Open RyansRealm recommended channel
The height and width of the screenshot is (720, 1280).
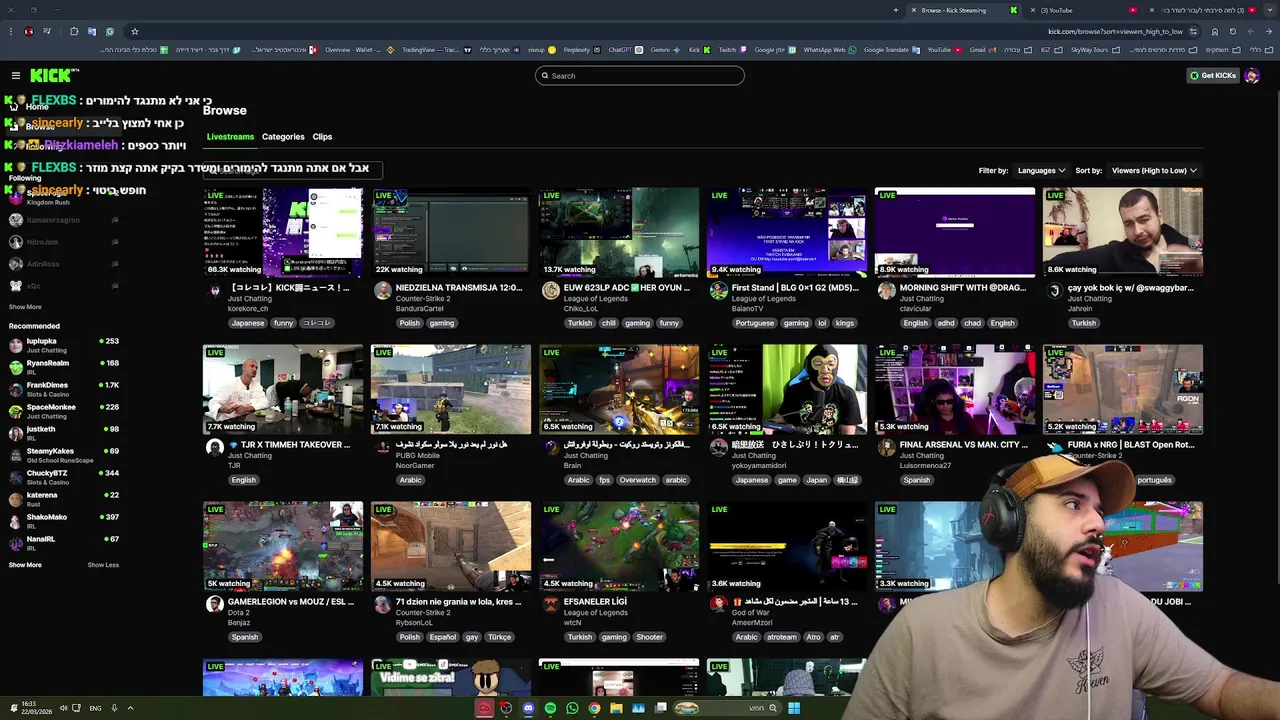(62, 367)
